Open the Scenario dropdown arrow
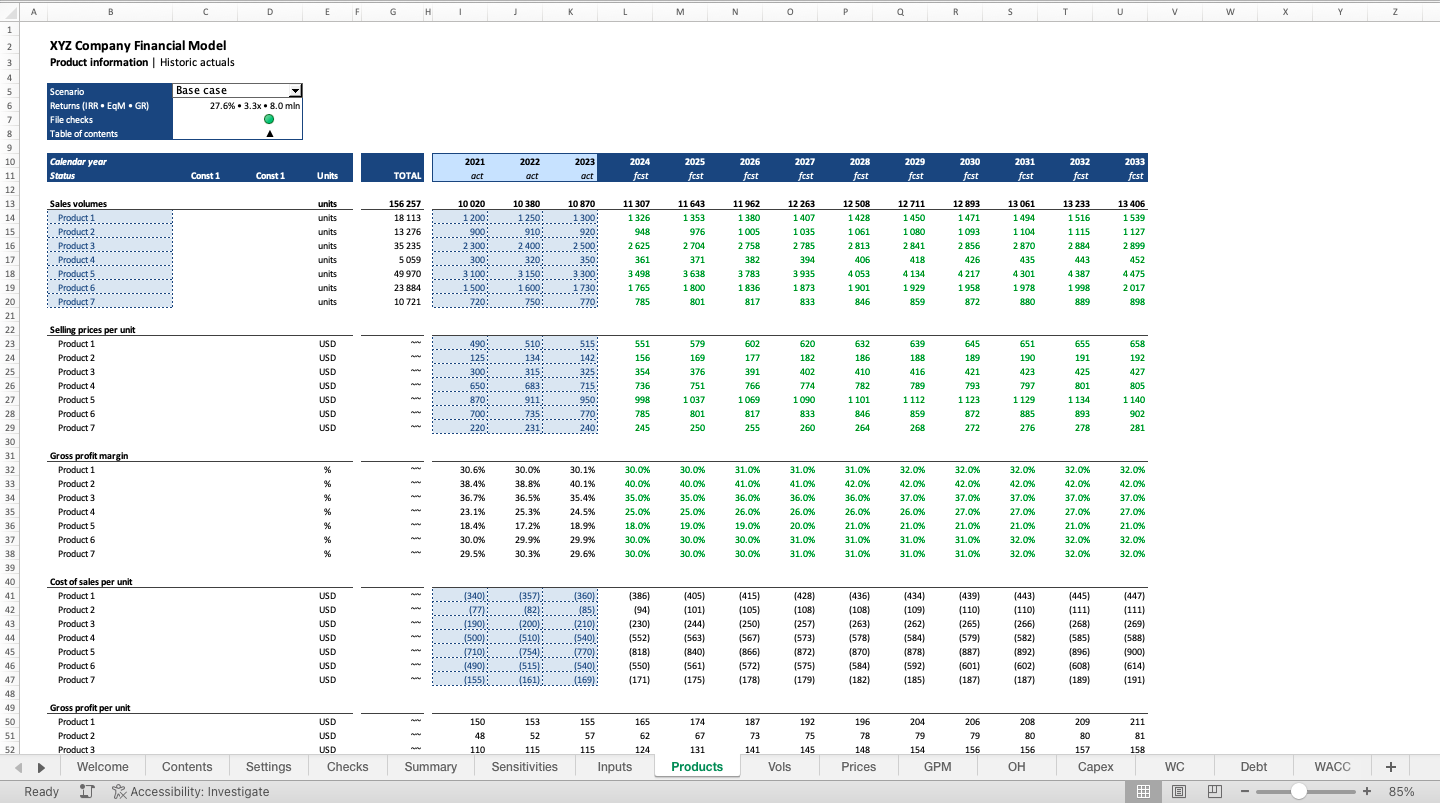The height and width of the screenshot is (803, 1440). coord(295,91)
